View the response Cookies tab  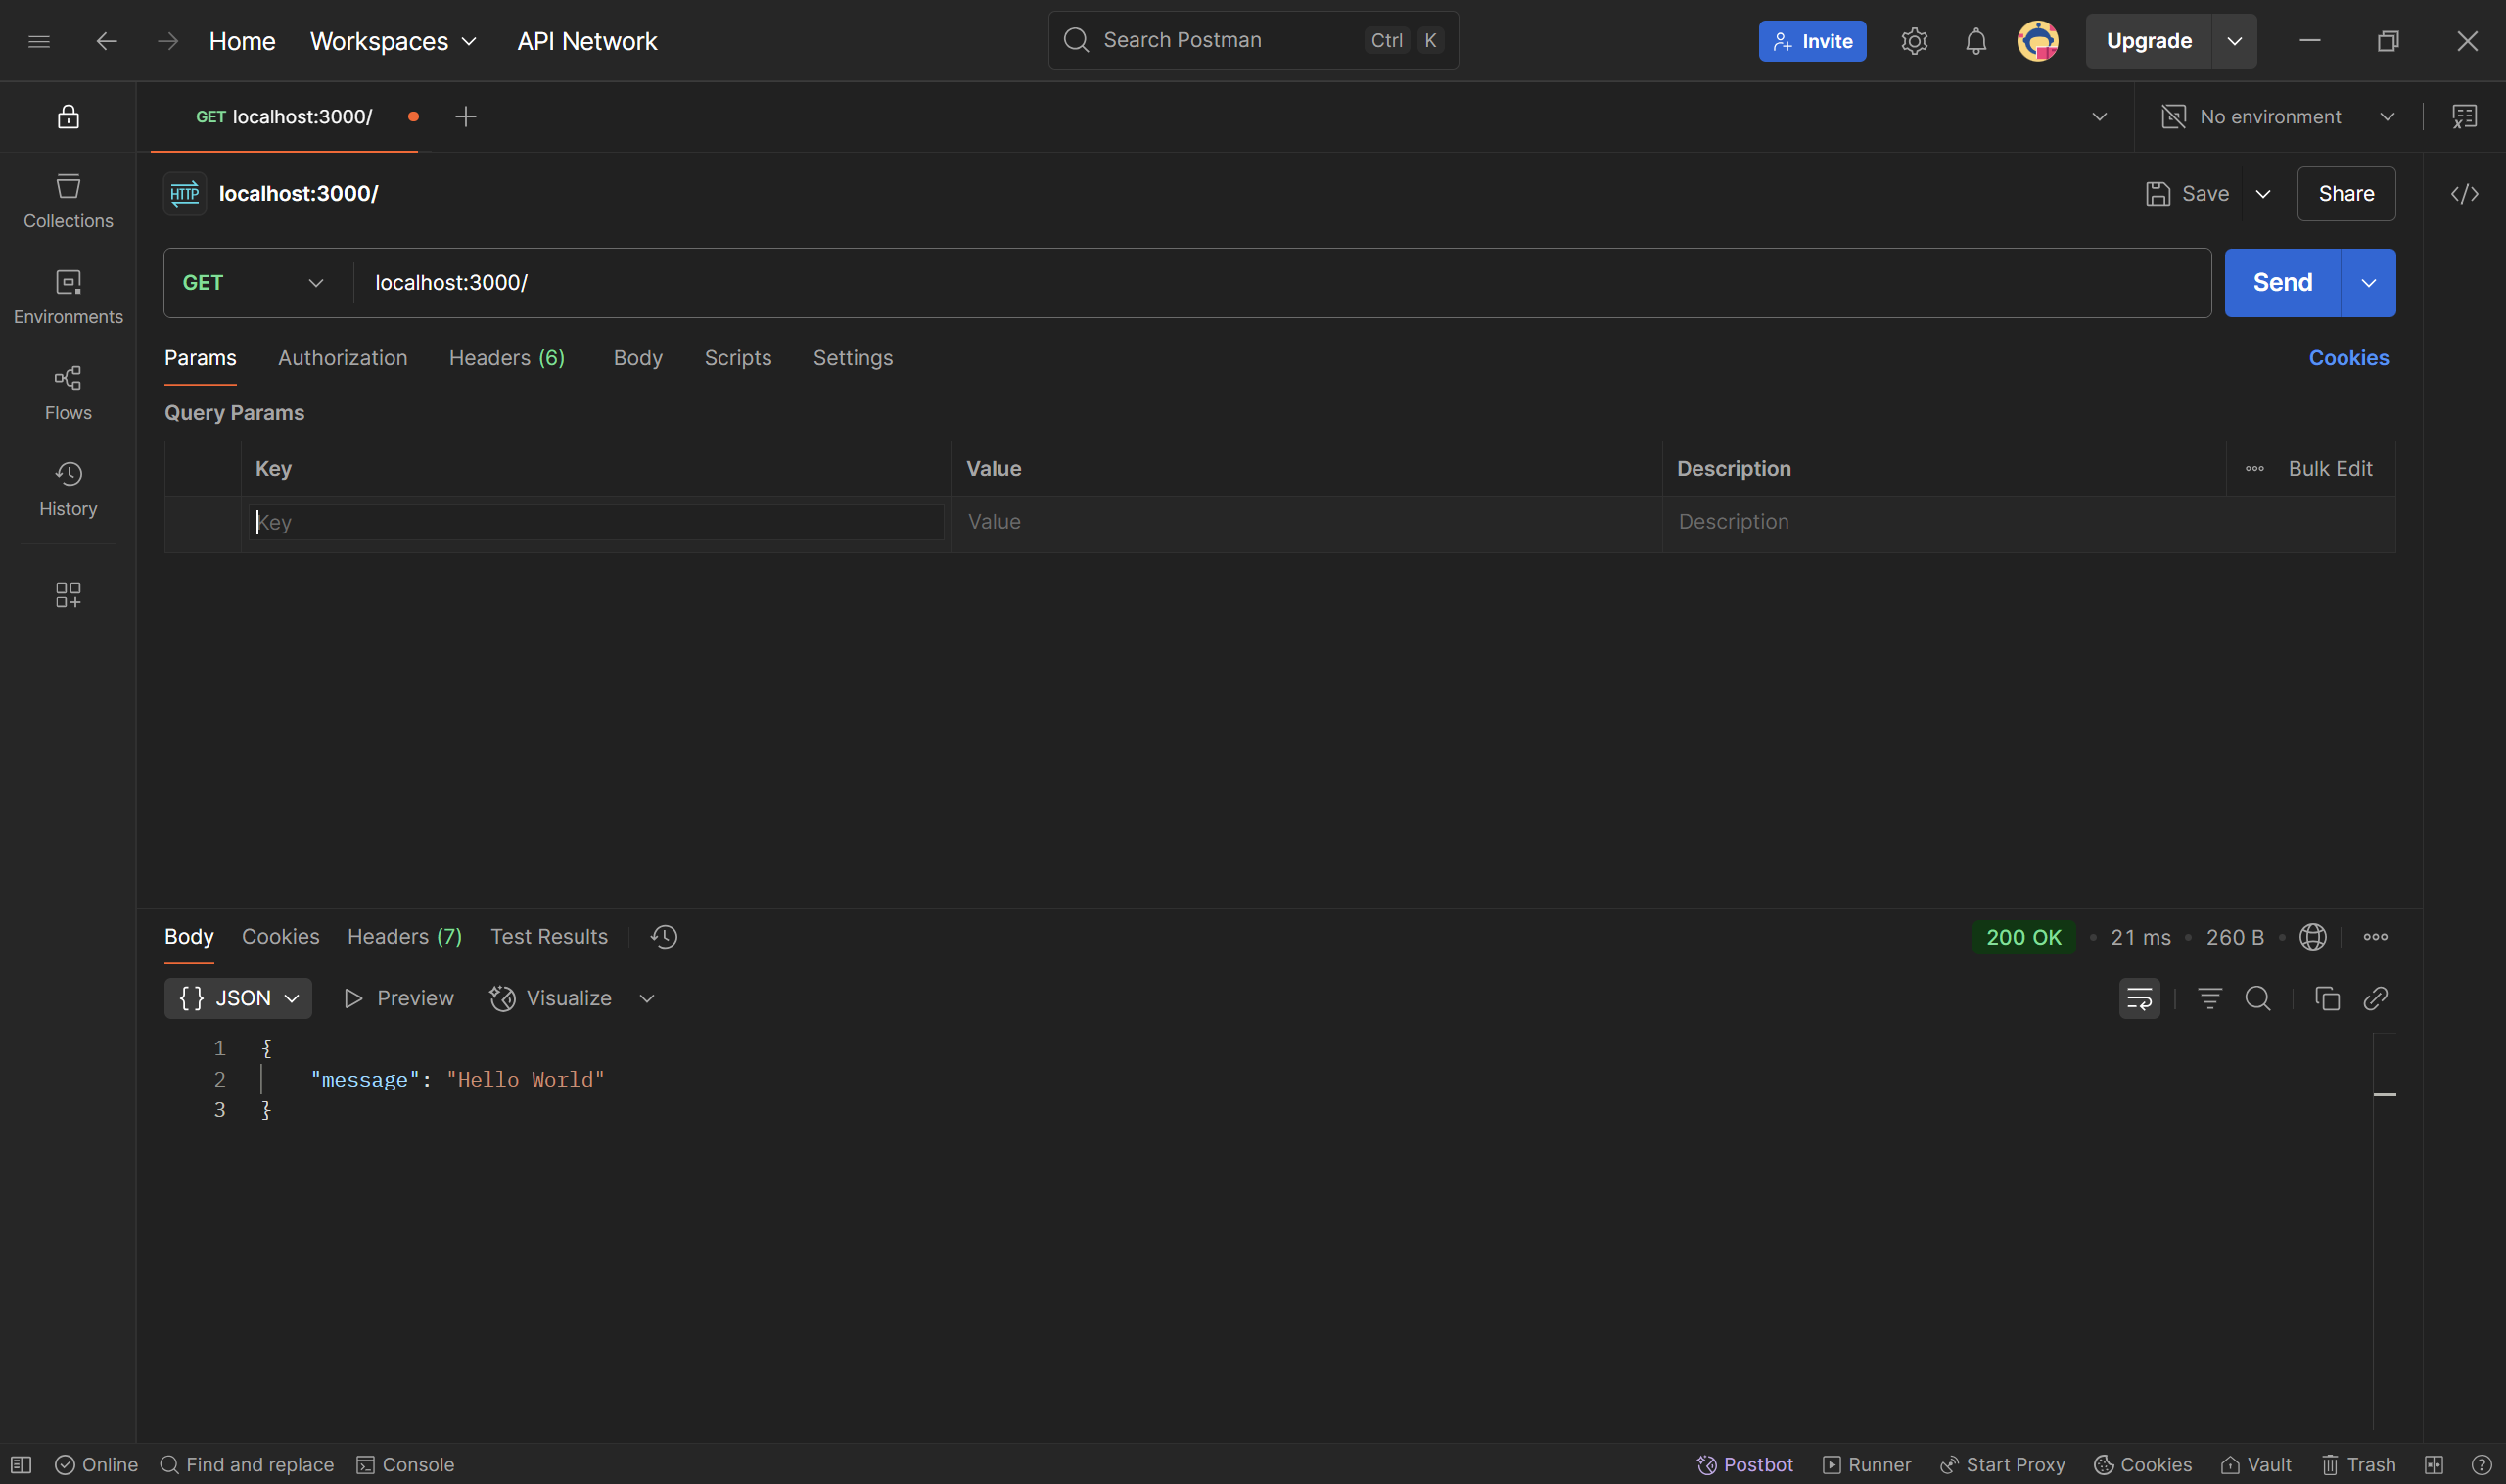[281, 936]
